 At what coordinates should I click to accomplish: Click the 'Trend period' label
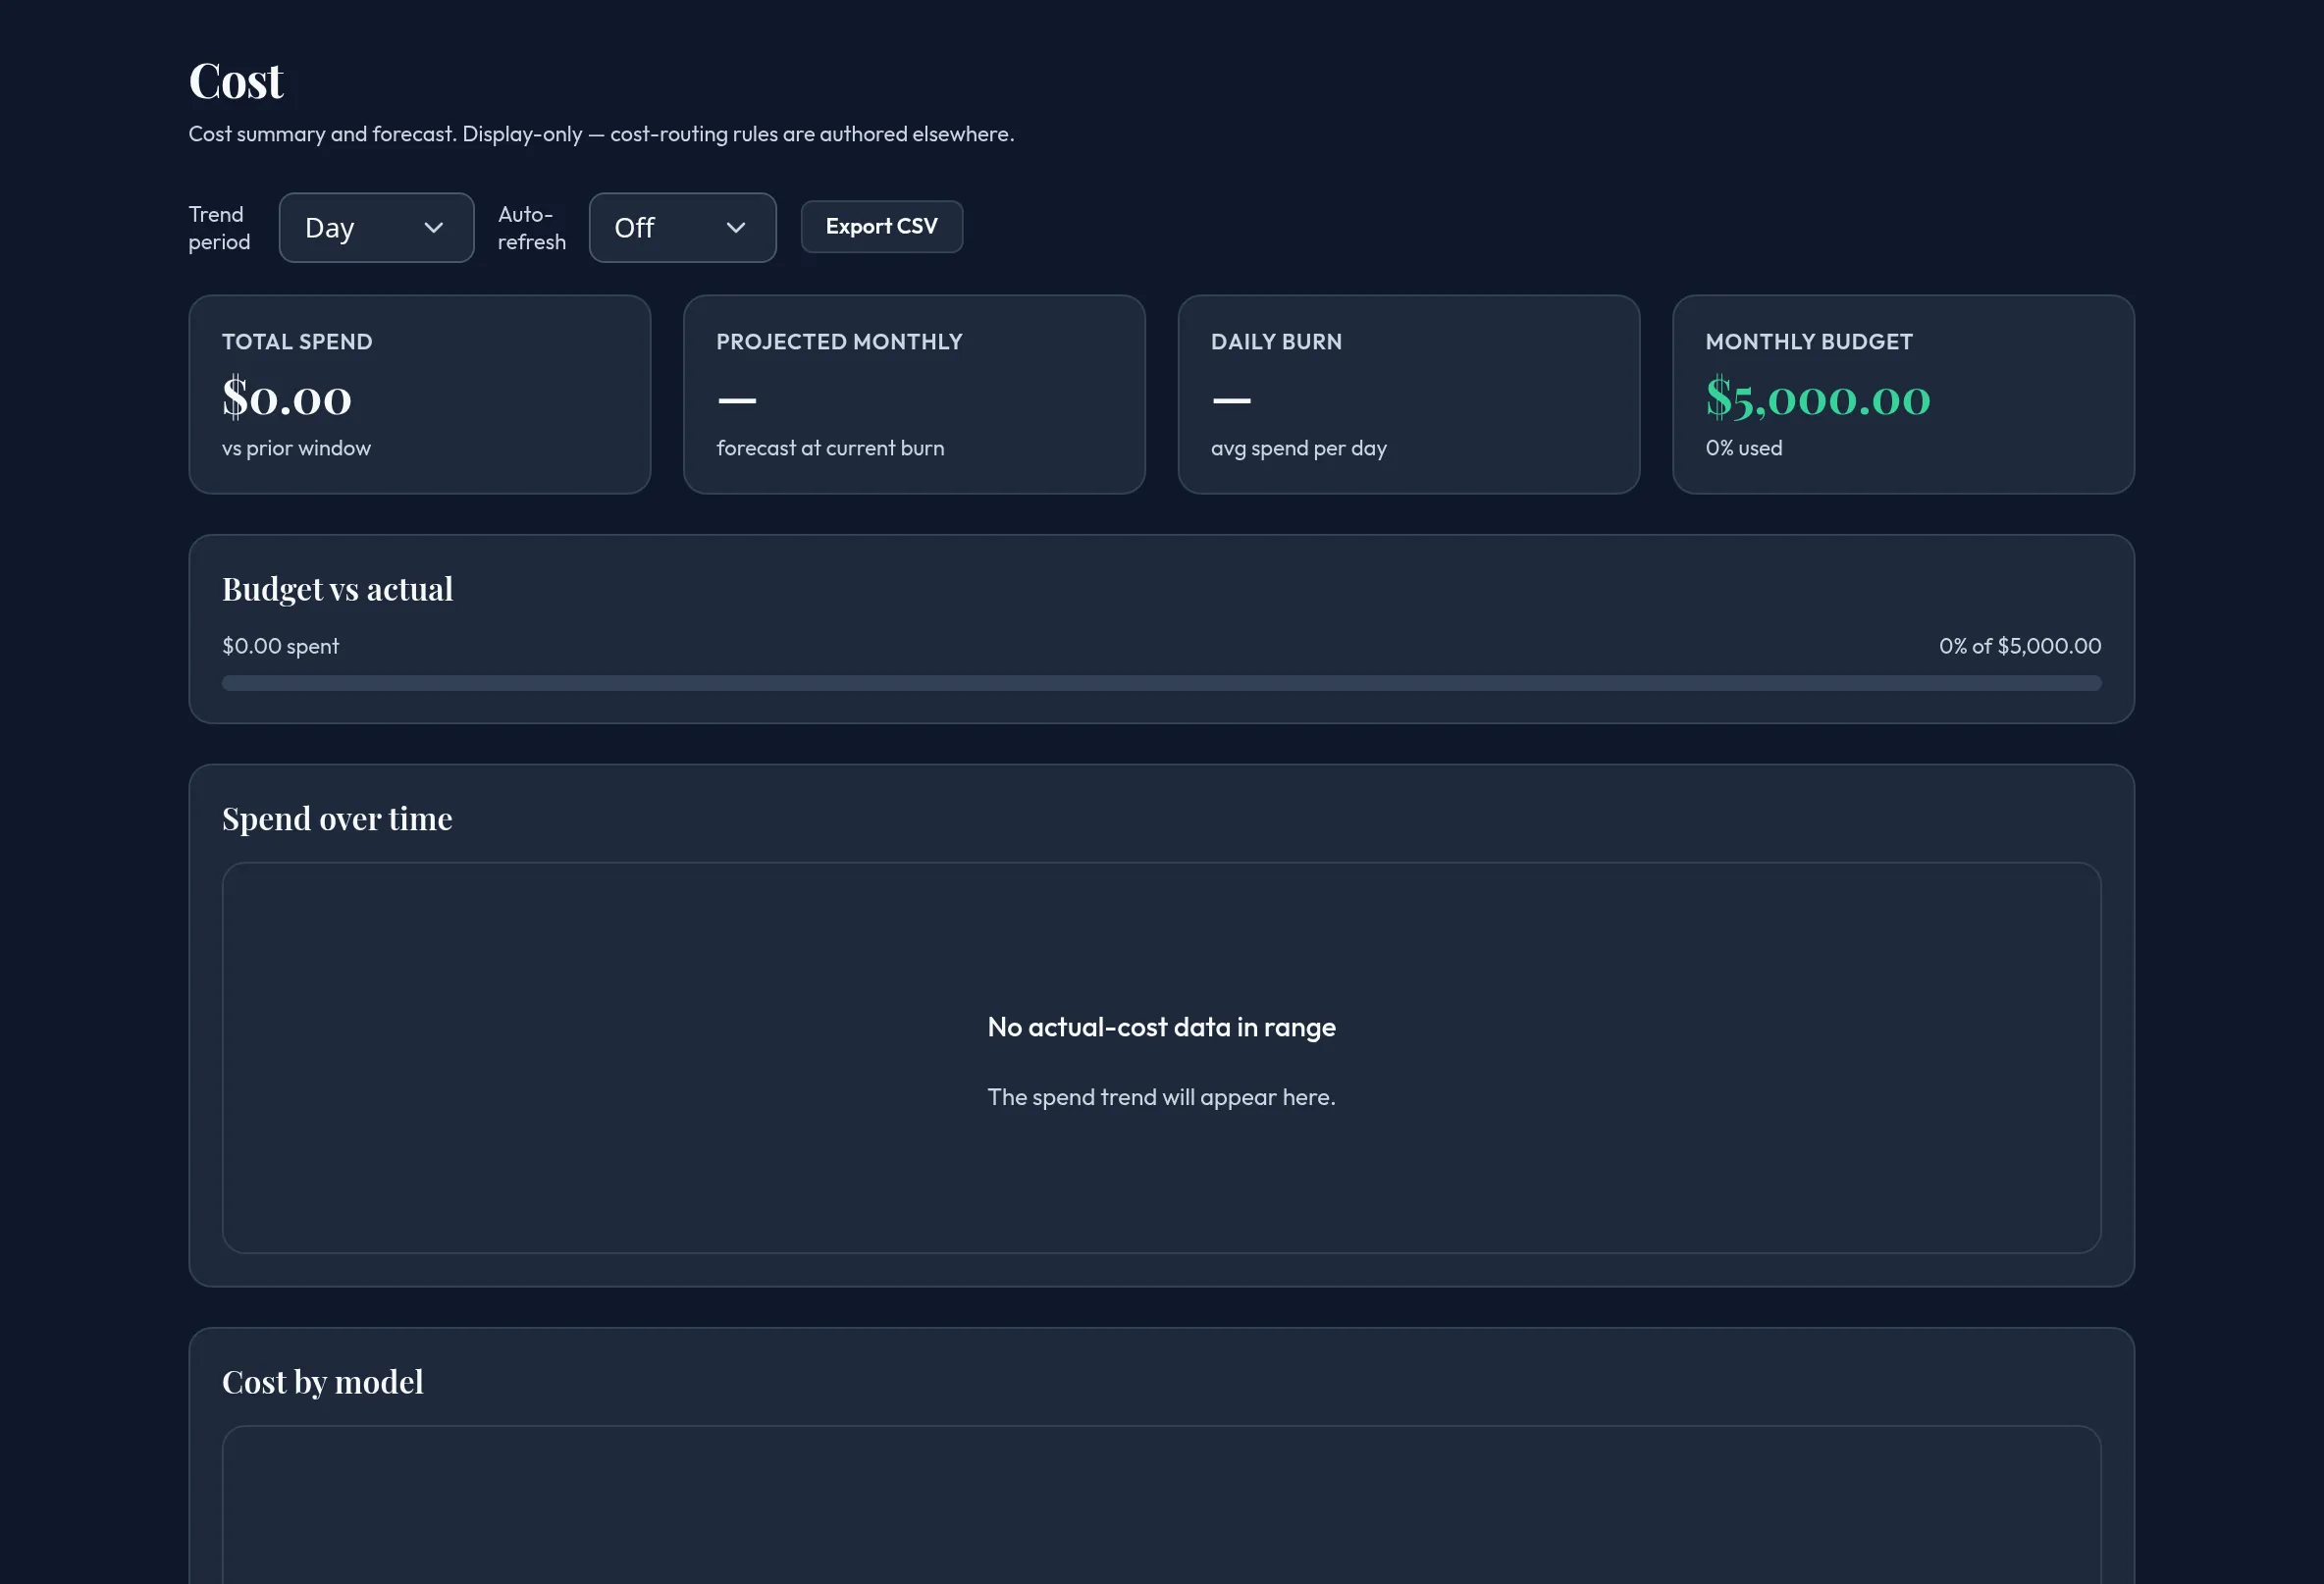(x=219, y=228)
